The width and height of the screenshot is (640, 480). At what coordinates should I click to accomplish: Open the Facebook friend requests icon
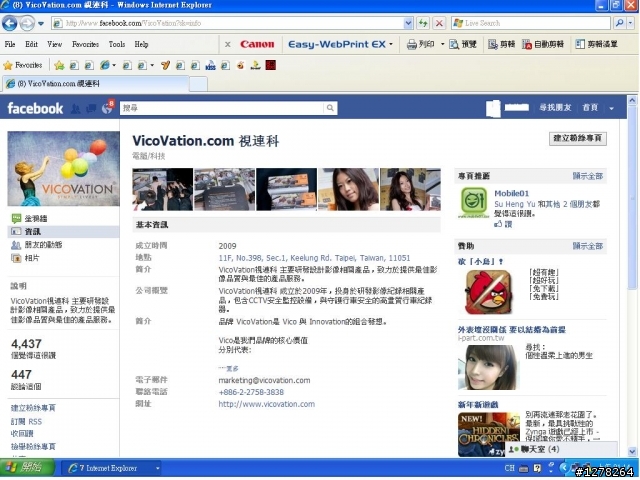(76, 109)
